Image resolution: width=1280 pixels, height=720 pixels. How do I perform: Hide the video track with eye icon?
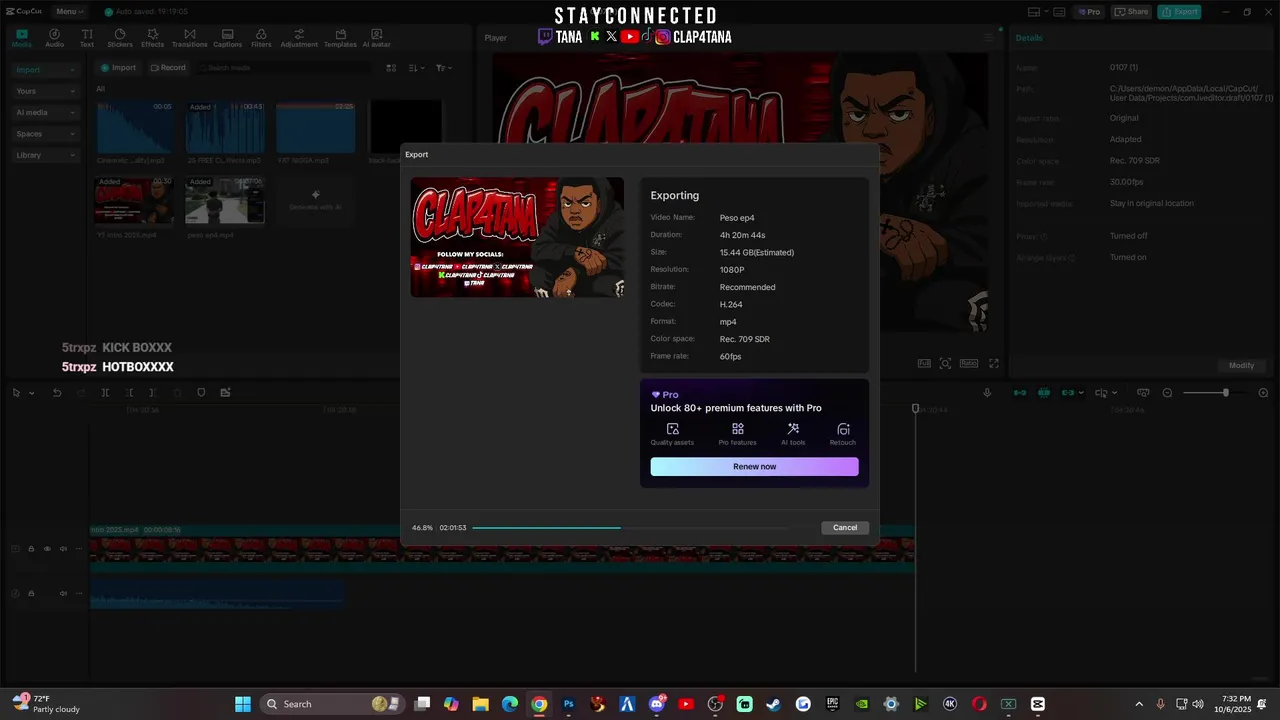pyautogui.click(x=47, y=549)
